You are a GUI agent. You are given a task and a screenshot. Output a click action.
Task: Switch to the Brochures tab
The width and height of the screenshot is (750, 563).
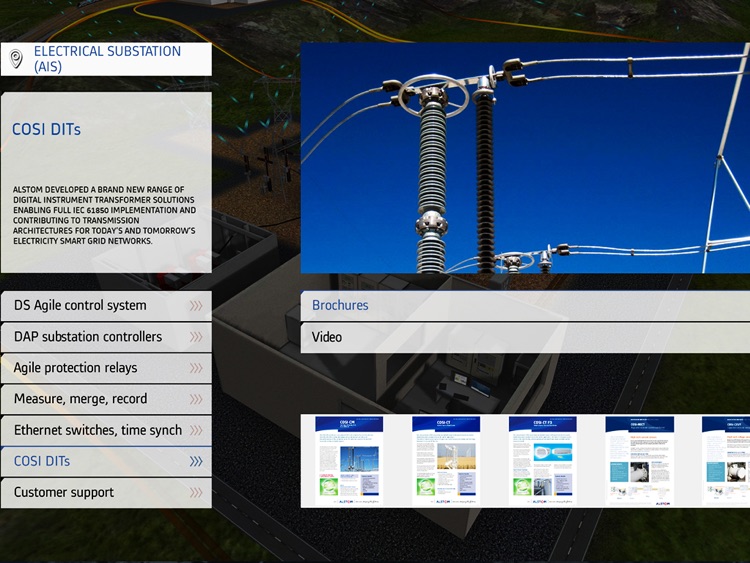click(x=525, y=306)
